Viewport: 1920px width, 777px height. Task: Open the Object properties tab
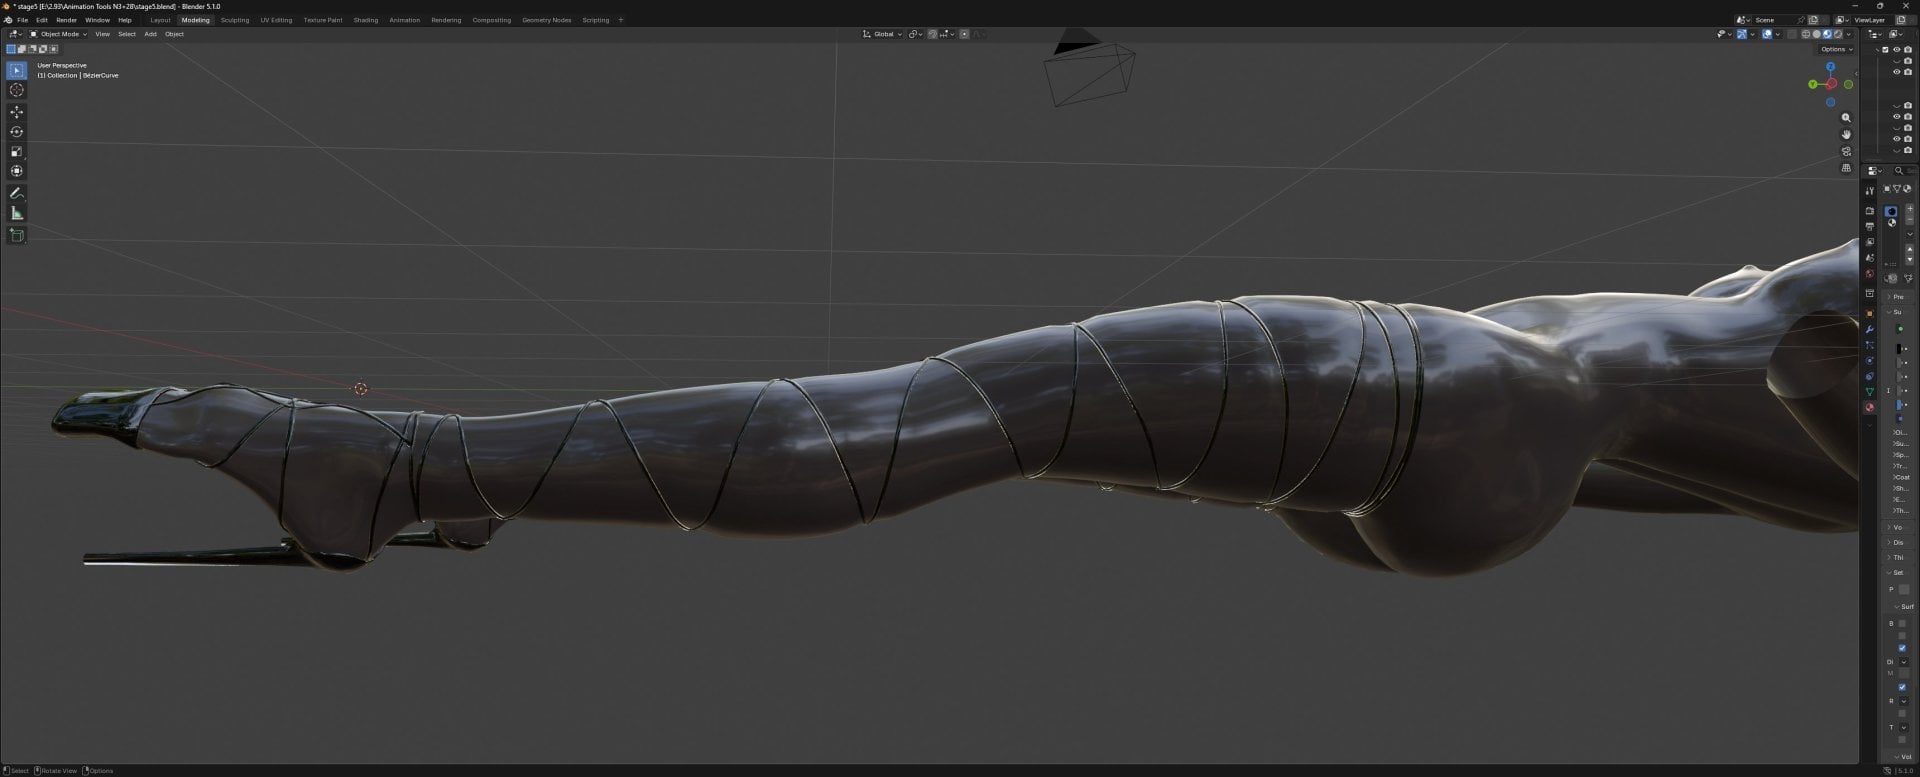(x=1870, y=313)
